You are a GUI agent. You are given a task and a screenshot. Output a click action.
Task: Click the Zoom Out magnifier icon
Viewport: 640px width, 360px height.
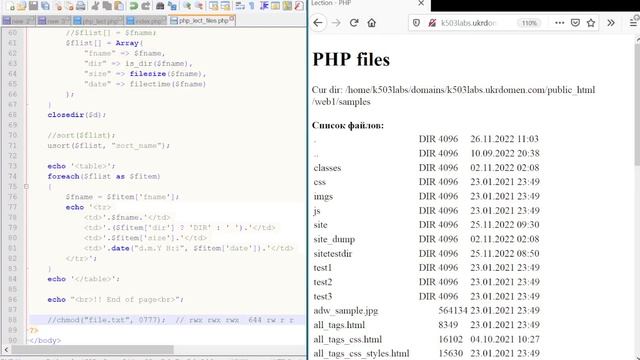(199, 6)
